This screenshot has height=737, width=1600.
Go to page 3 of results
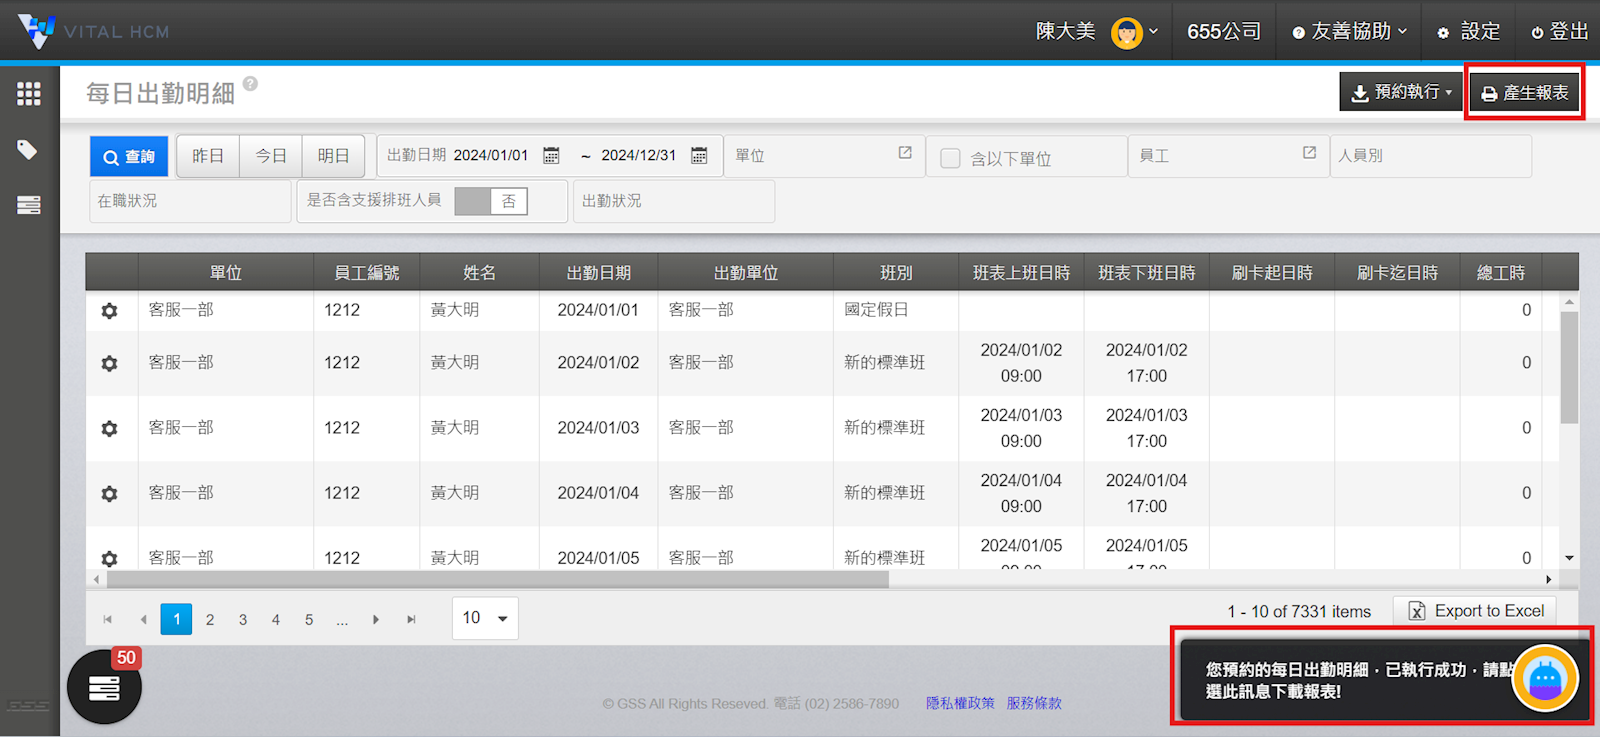tap(243, 620)
